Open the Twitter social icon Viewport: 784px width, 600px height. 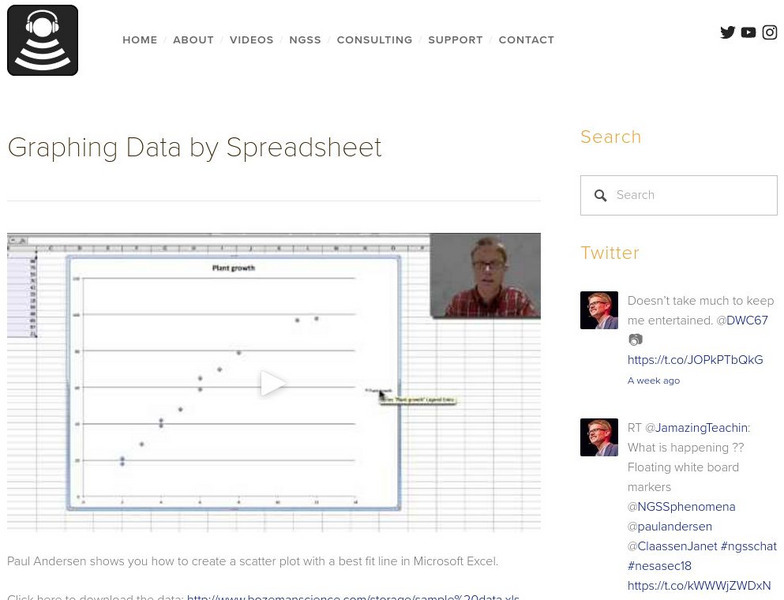(728, 32)
